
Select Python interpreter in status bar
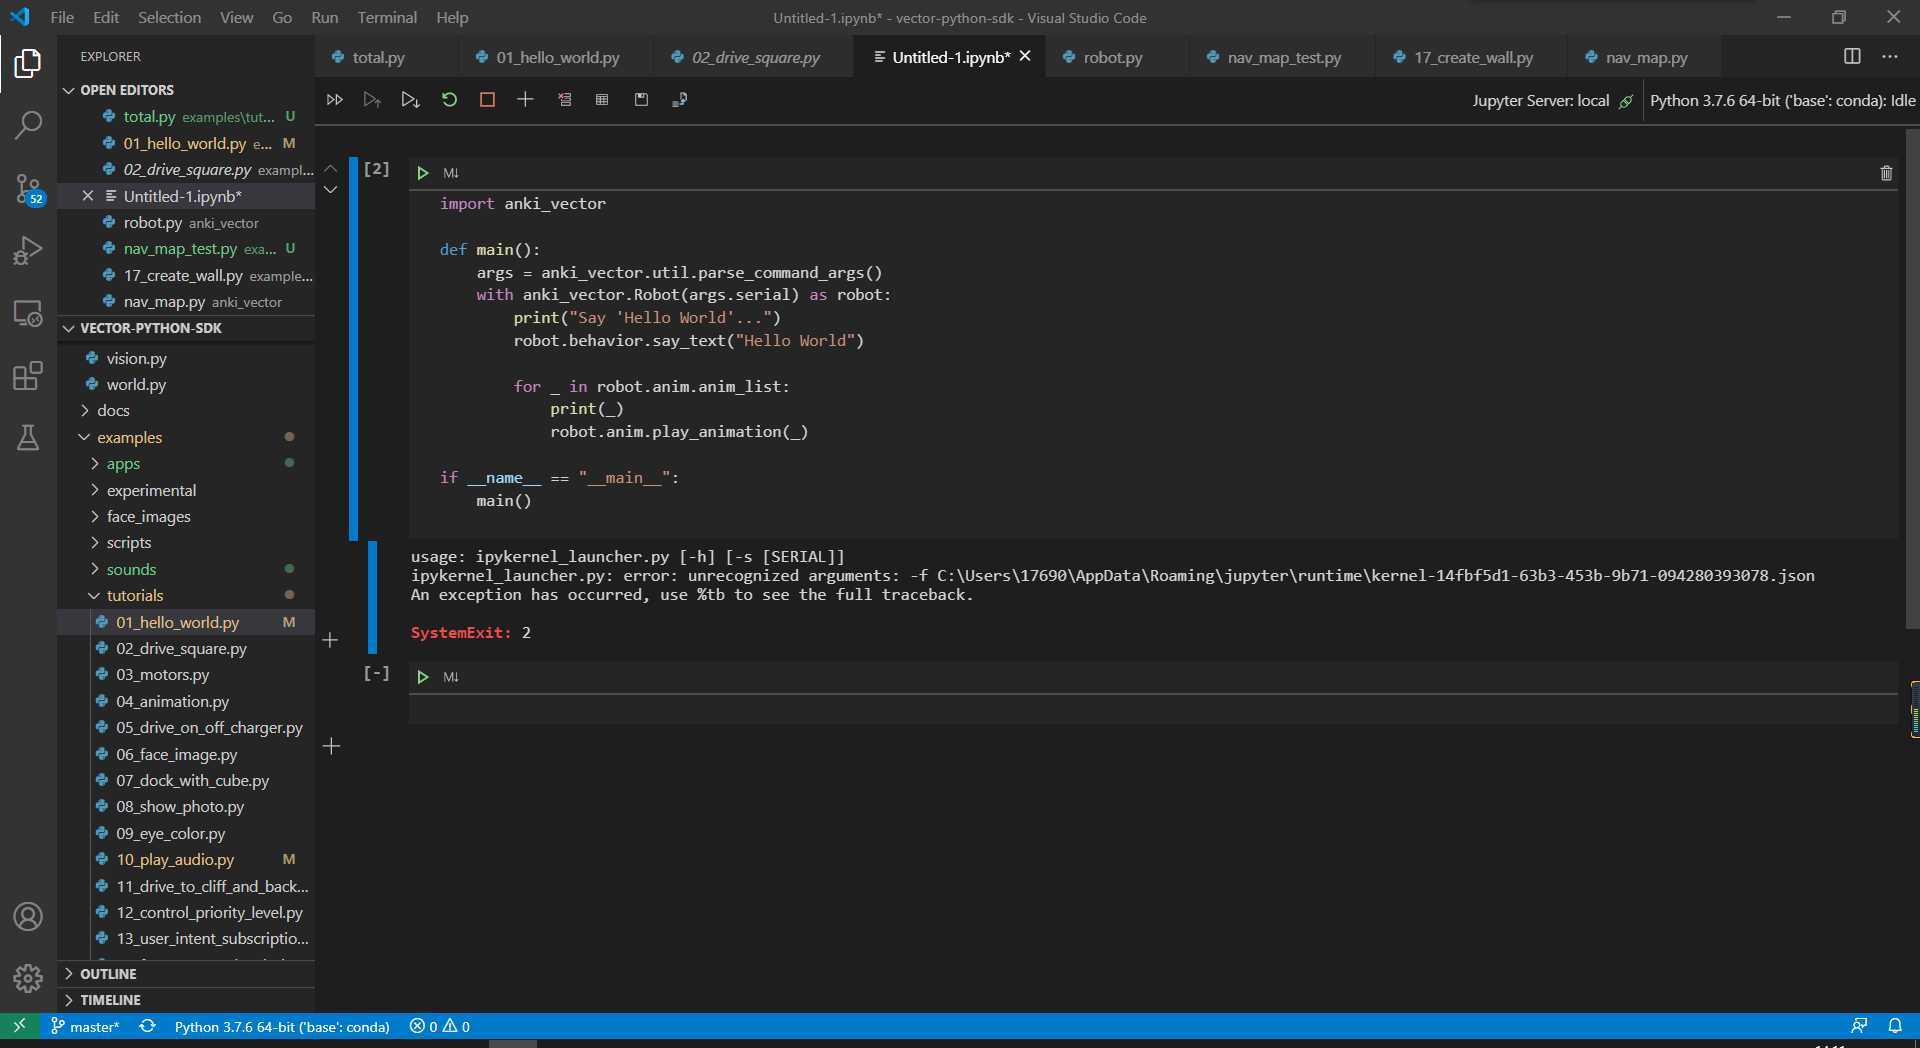click(282, 1026)
